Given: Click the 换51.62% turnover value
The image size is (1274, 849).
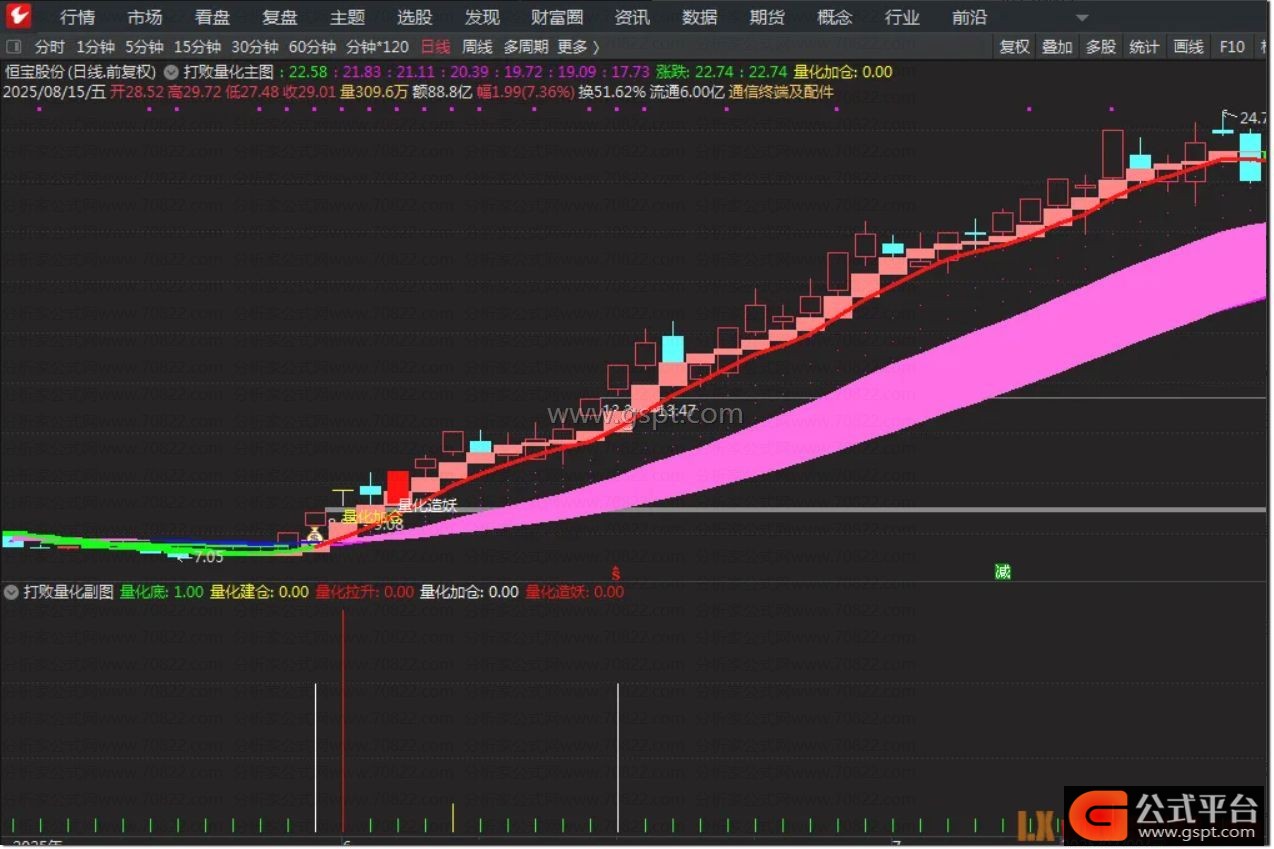Looking at the screenshot, I should click(x=612, y=92).
